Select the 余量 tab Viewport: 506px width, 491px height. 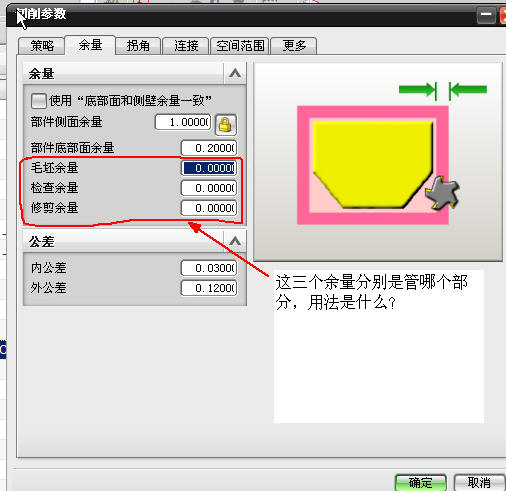point(90,45)
